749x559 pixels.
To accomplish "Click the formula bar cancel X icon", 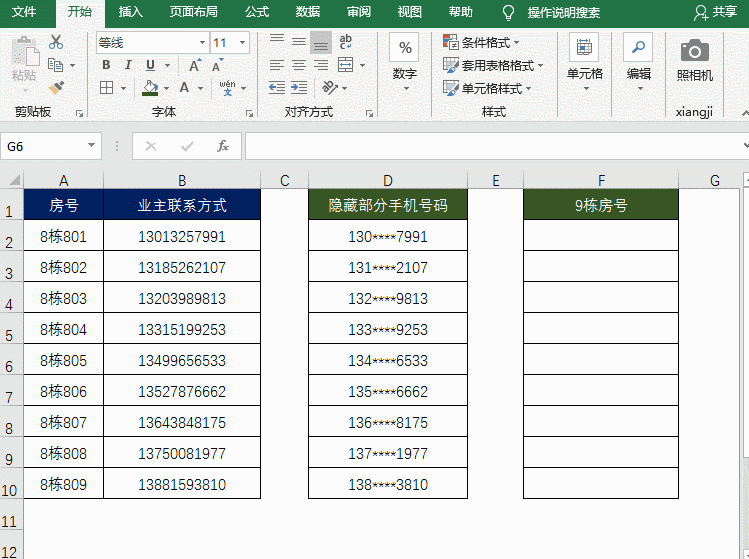I will [151, 146].
